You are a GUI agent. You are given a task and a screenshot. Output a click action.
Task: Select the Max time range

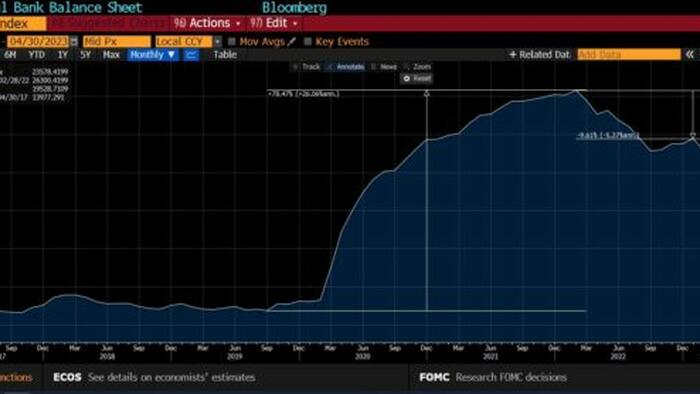[x=111, y=55]
